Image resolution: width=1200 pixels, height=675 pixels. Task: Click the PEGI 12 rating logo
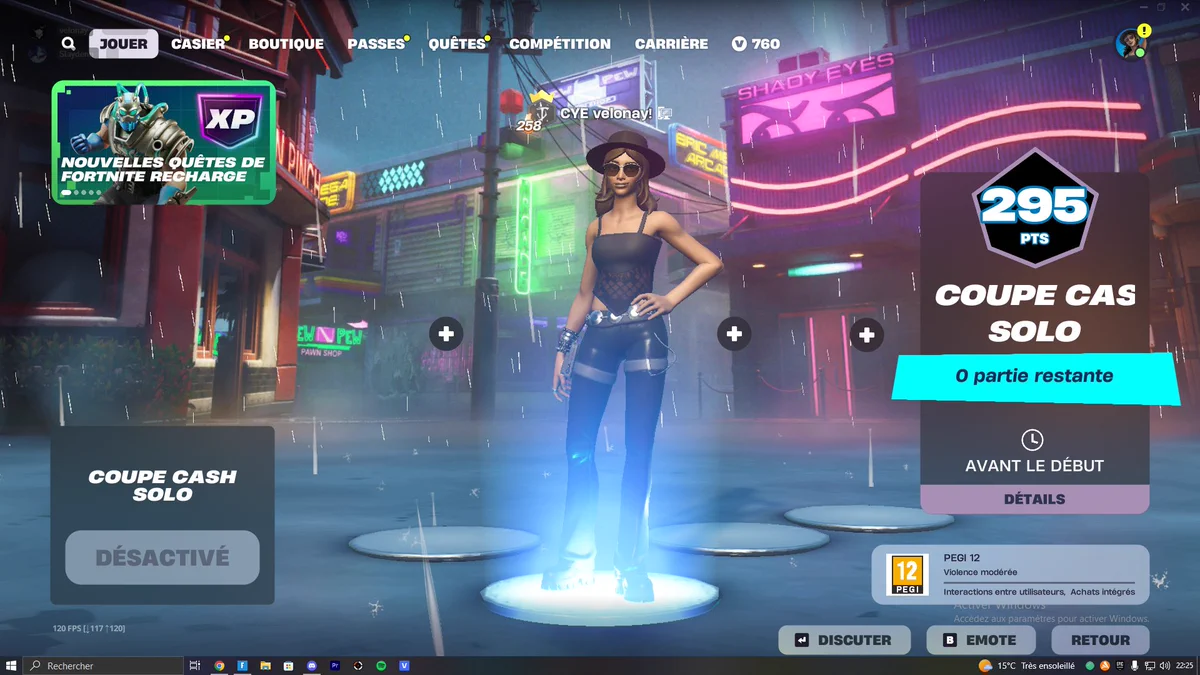point(905,576)
